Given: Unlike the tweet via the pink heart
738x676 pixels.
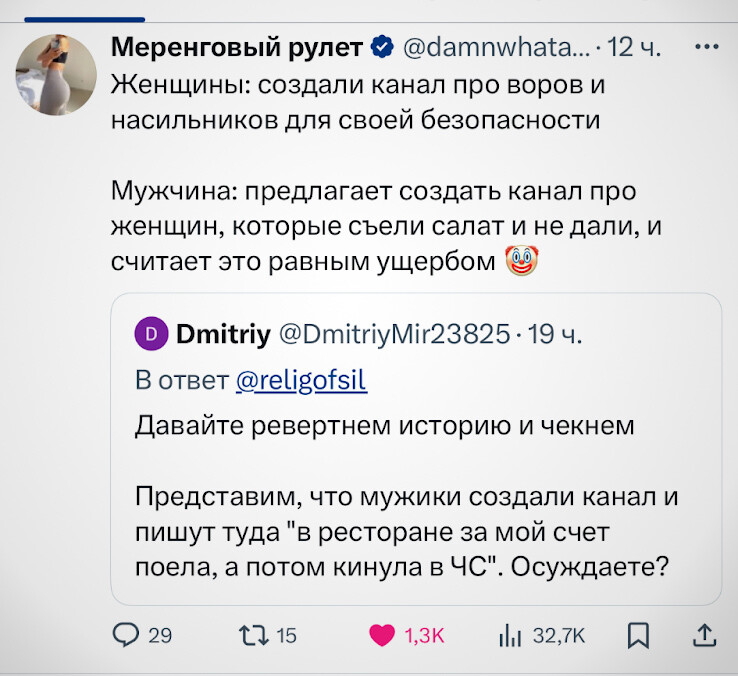Looking at the screenshot, I should [x=382, y=634].
